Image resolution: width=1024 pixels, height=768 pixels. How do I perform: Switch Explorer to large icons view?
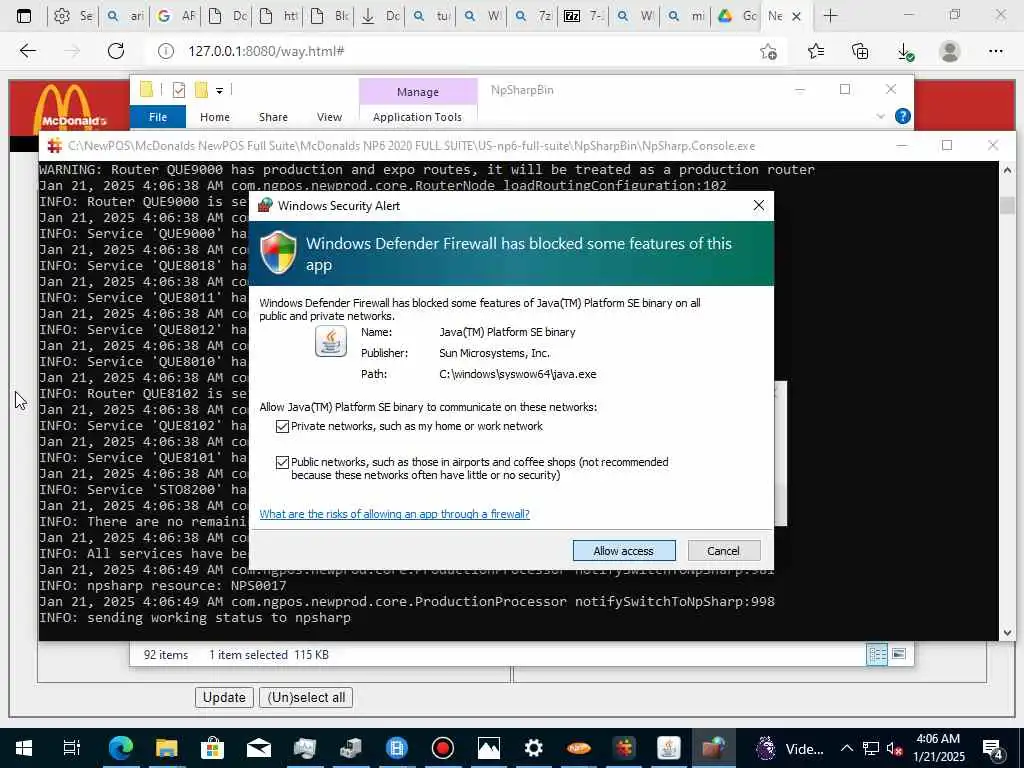point(899,654)
